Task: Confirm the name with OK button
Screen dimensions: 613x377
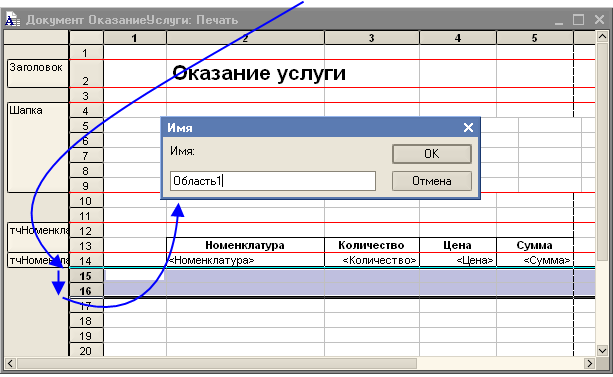Action: (x=432, y=154)
